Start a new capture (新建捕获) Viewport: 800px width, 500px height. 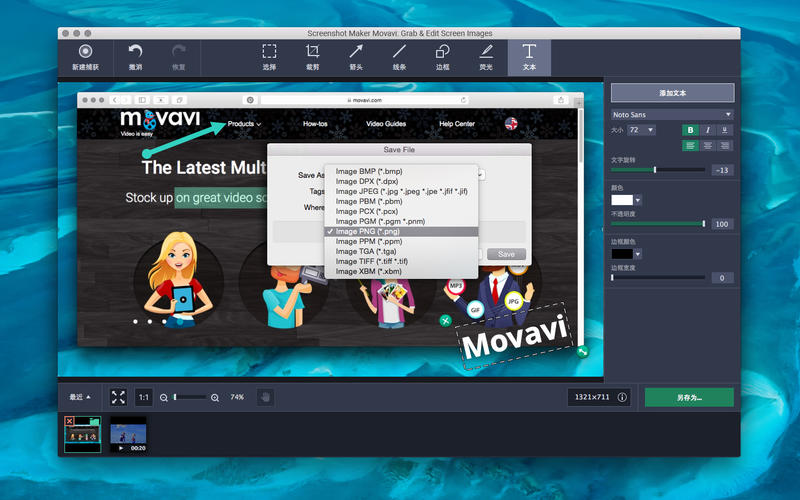point(85,57)
